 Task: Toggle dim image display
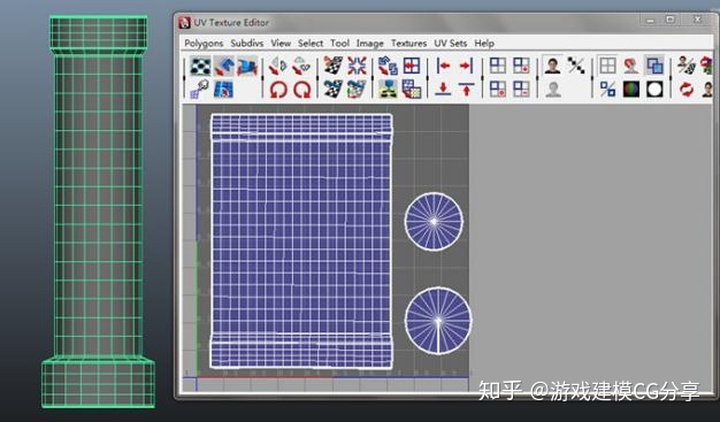[552, 89]
